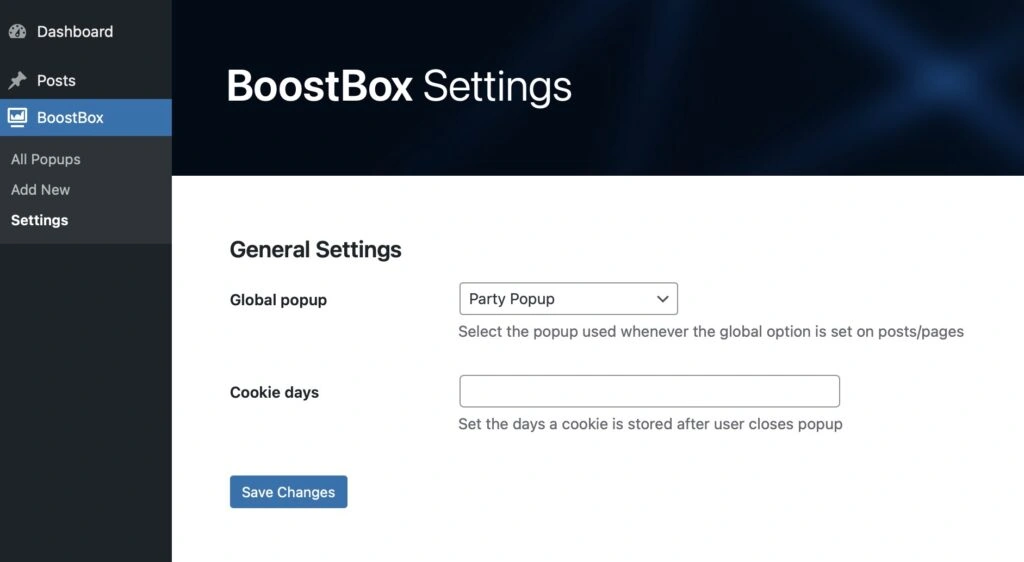This screenshot has height=562, width=1024.
Task: Open the Dashboard menu item
Action: [74, 31]
